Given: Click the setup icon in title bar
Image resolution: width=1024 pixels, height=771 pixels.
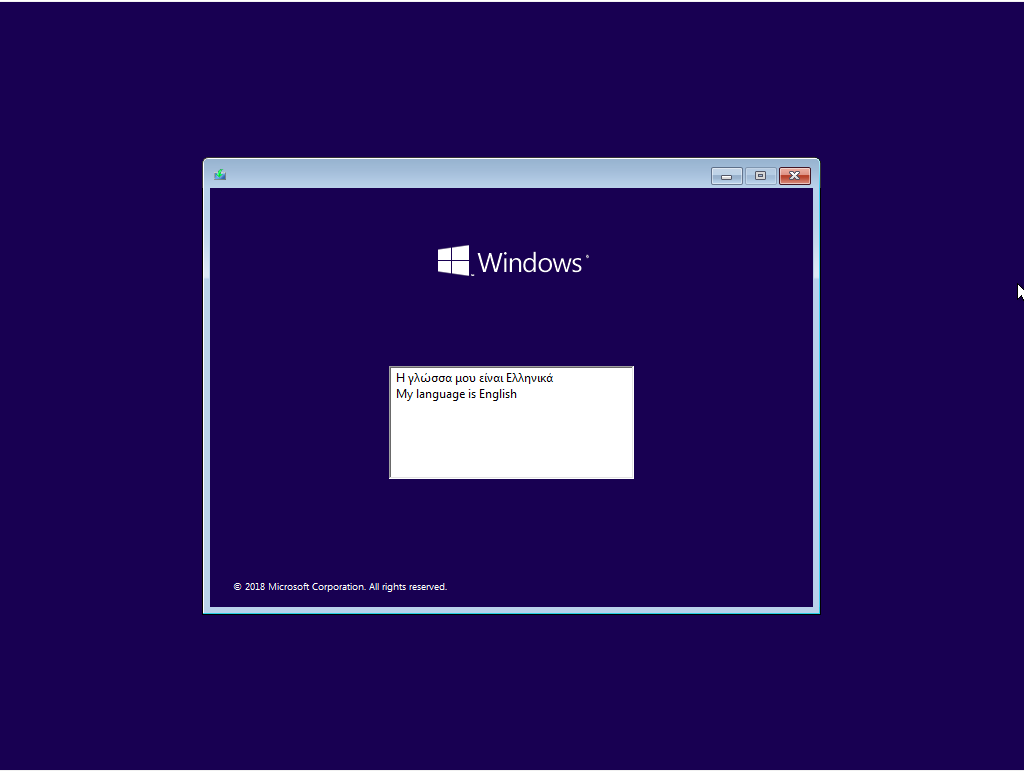Looking at the screenshot, I should pos(220,174).
